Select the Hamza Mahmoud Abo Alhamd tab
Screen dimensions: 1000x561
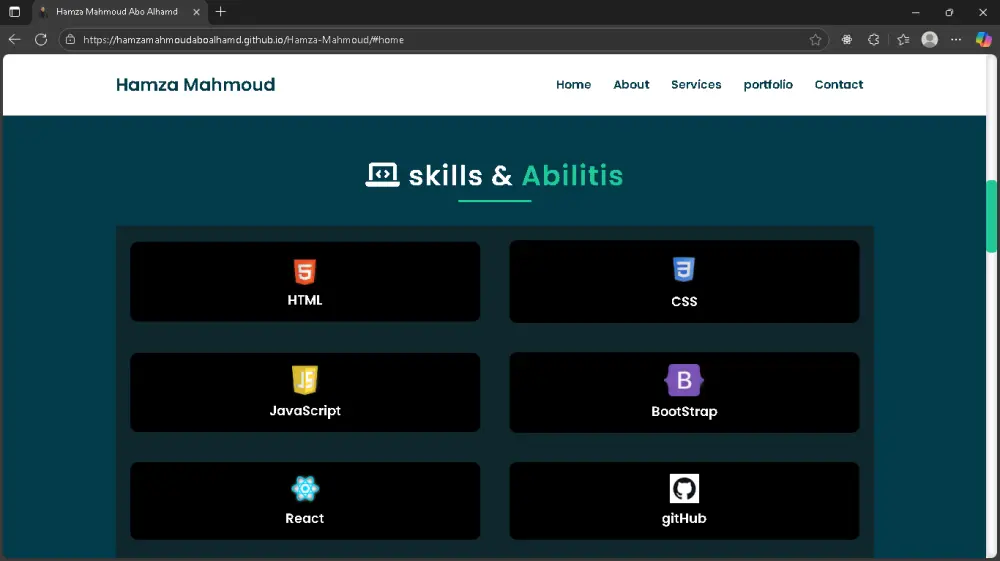[120, 12]
